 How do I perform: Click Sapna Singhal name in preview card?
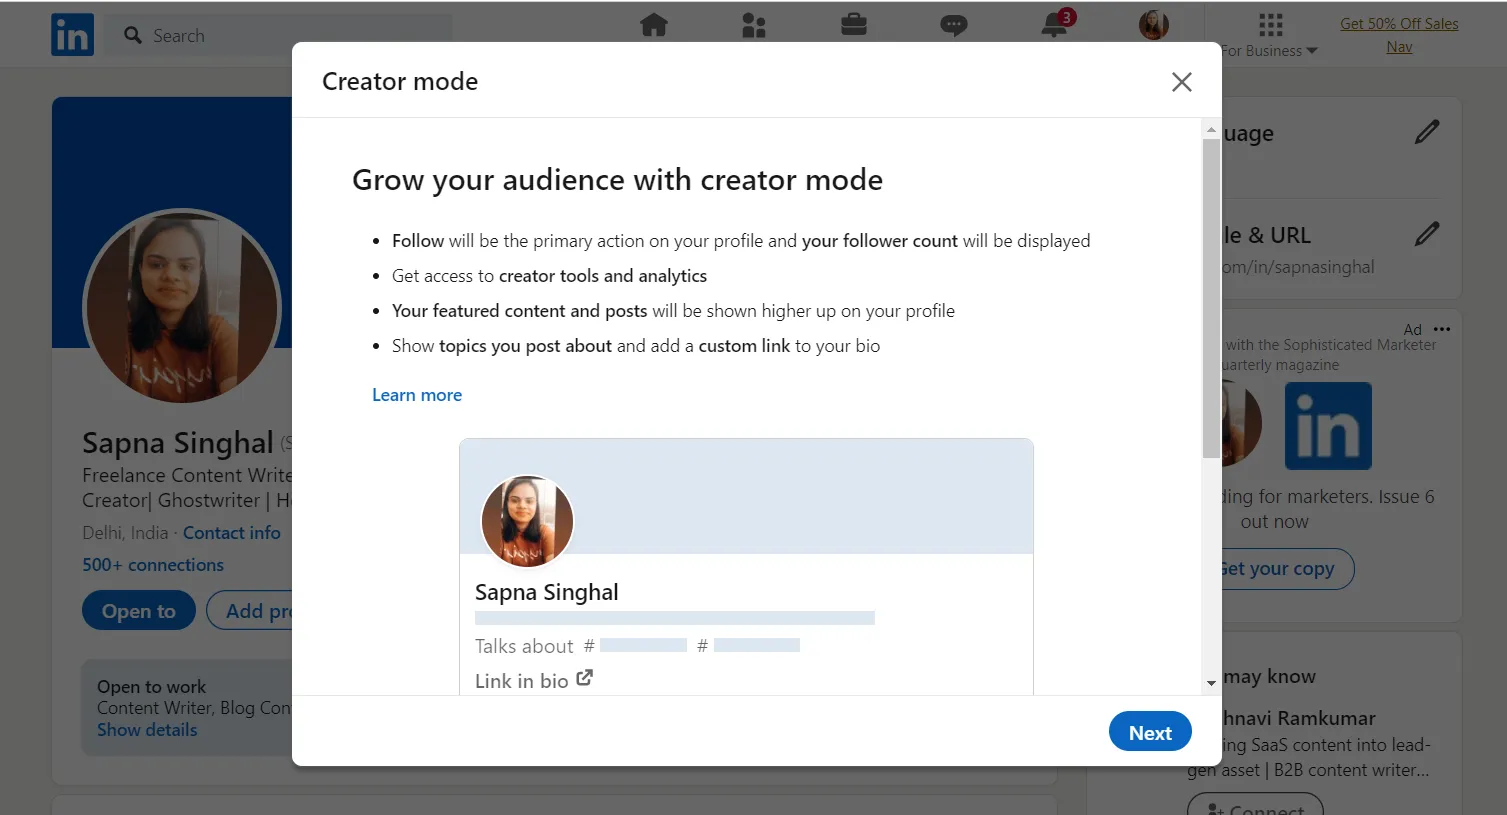[547, 592]
